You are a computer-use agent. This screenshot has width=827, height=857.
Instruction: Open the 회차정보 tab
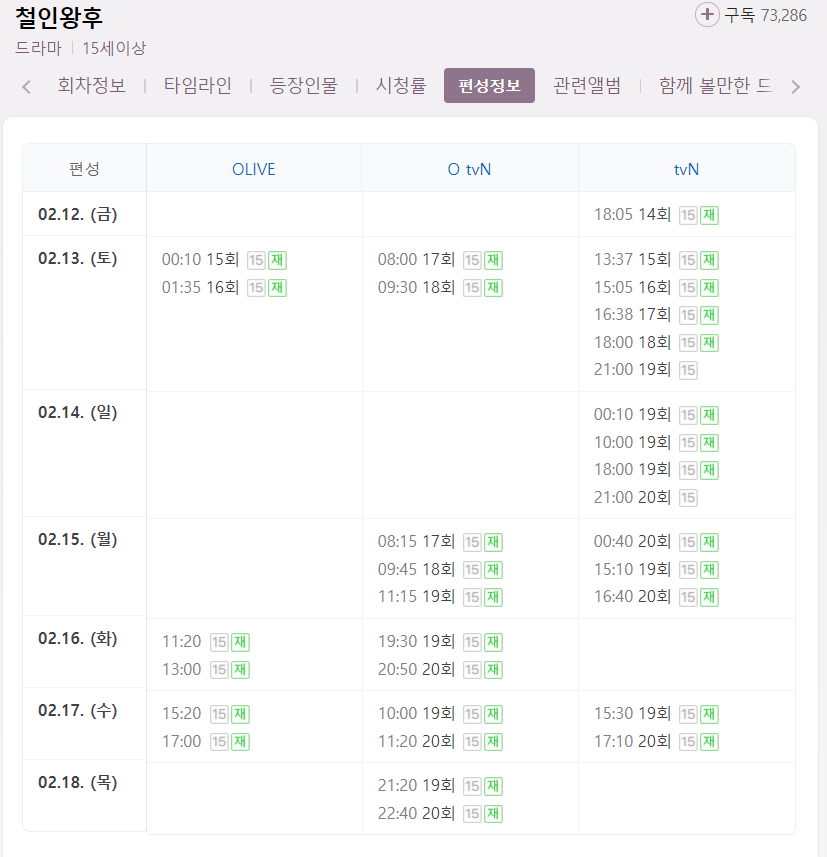pyautogui.click(x=92, y=86)
